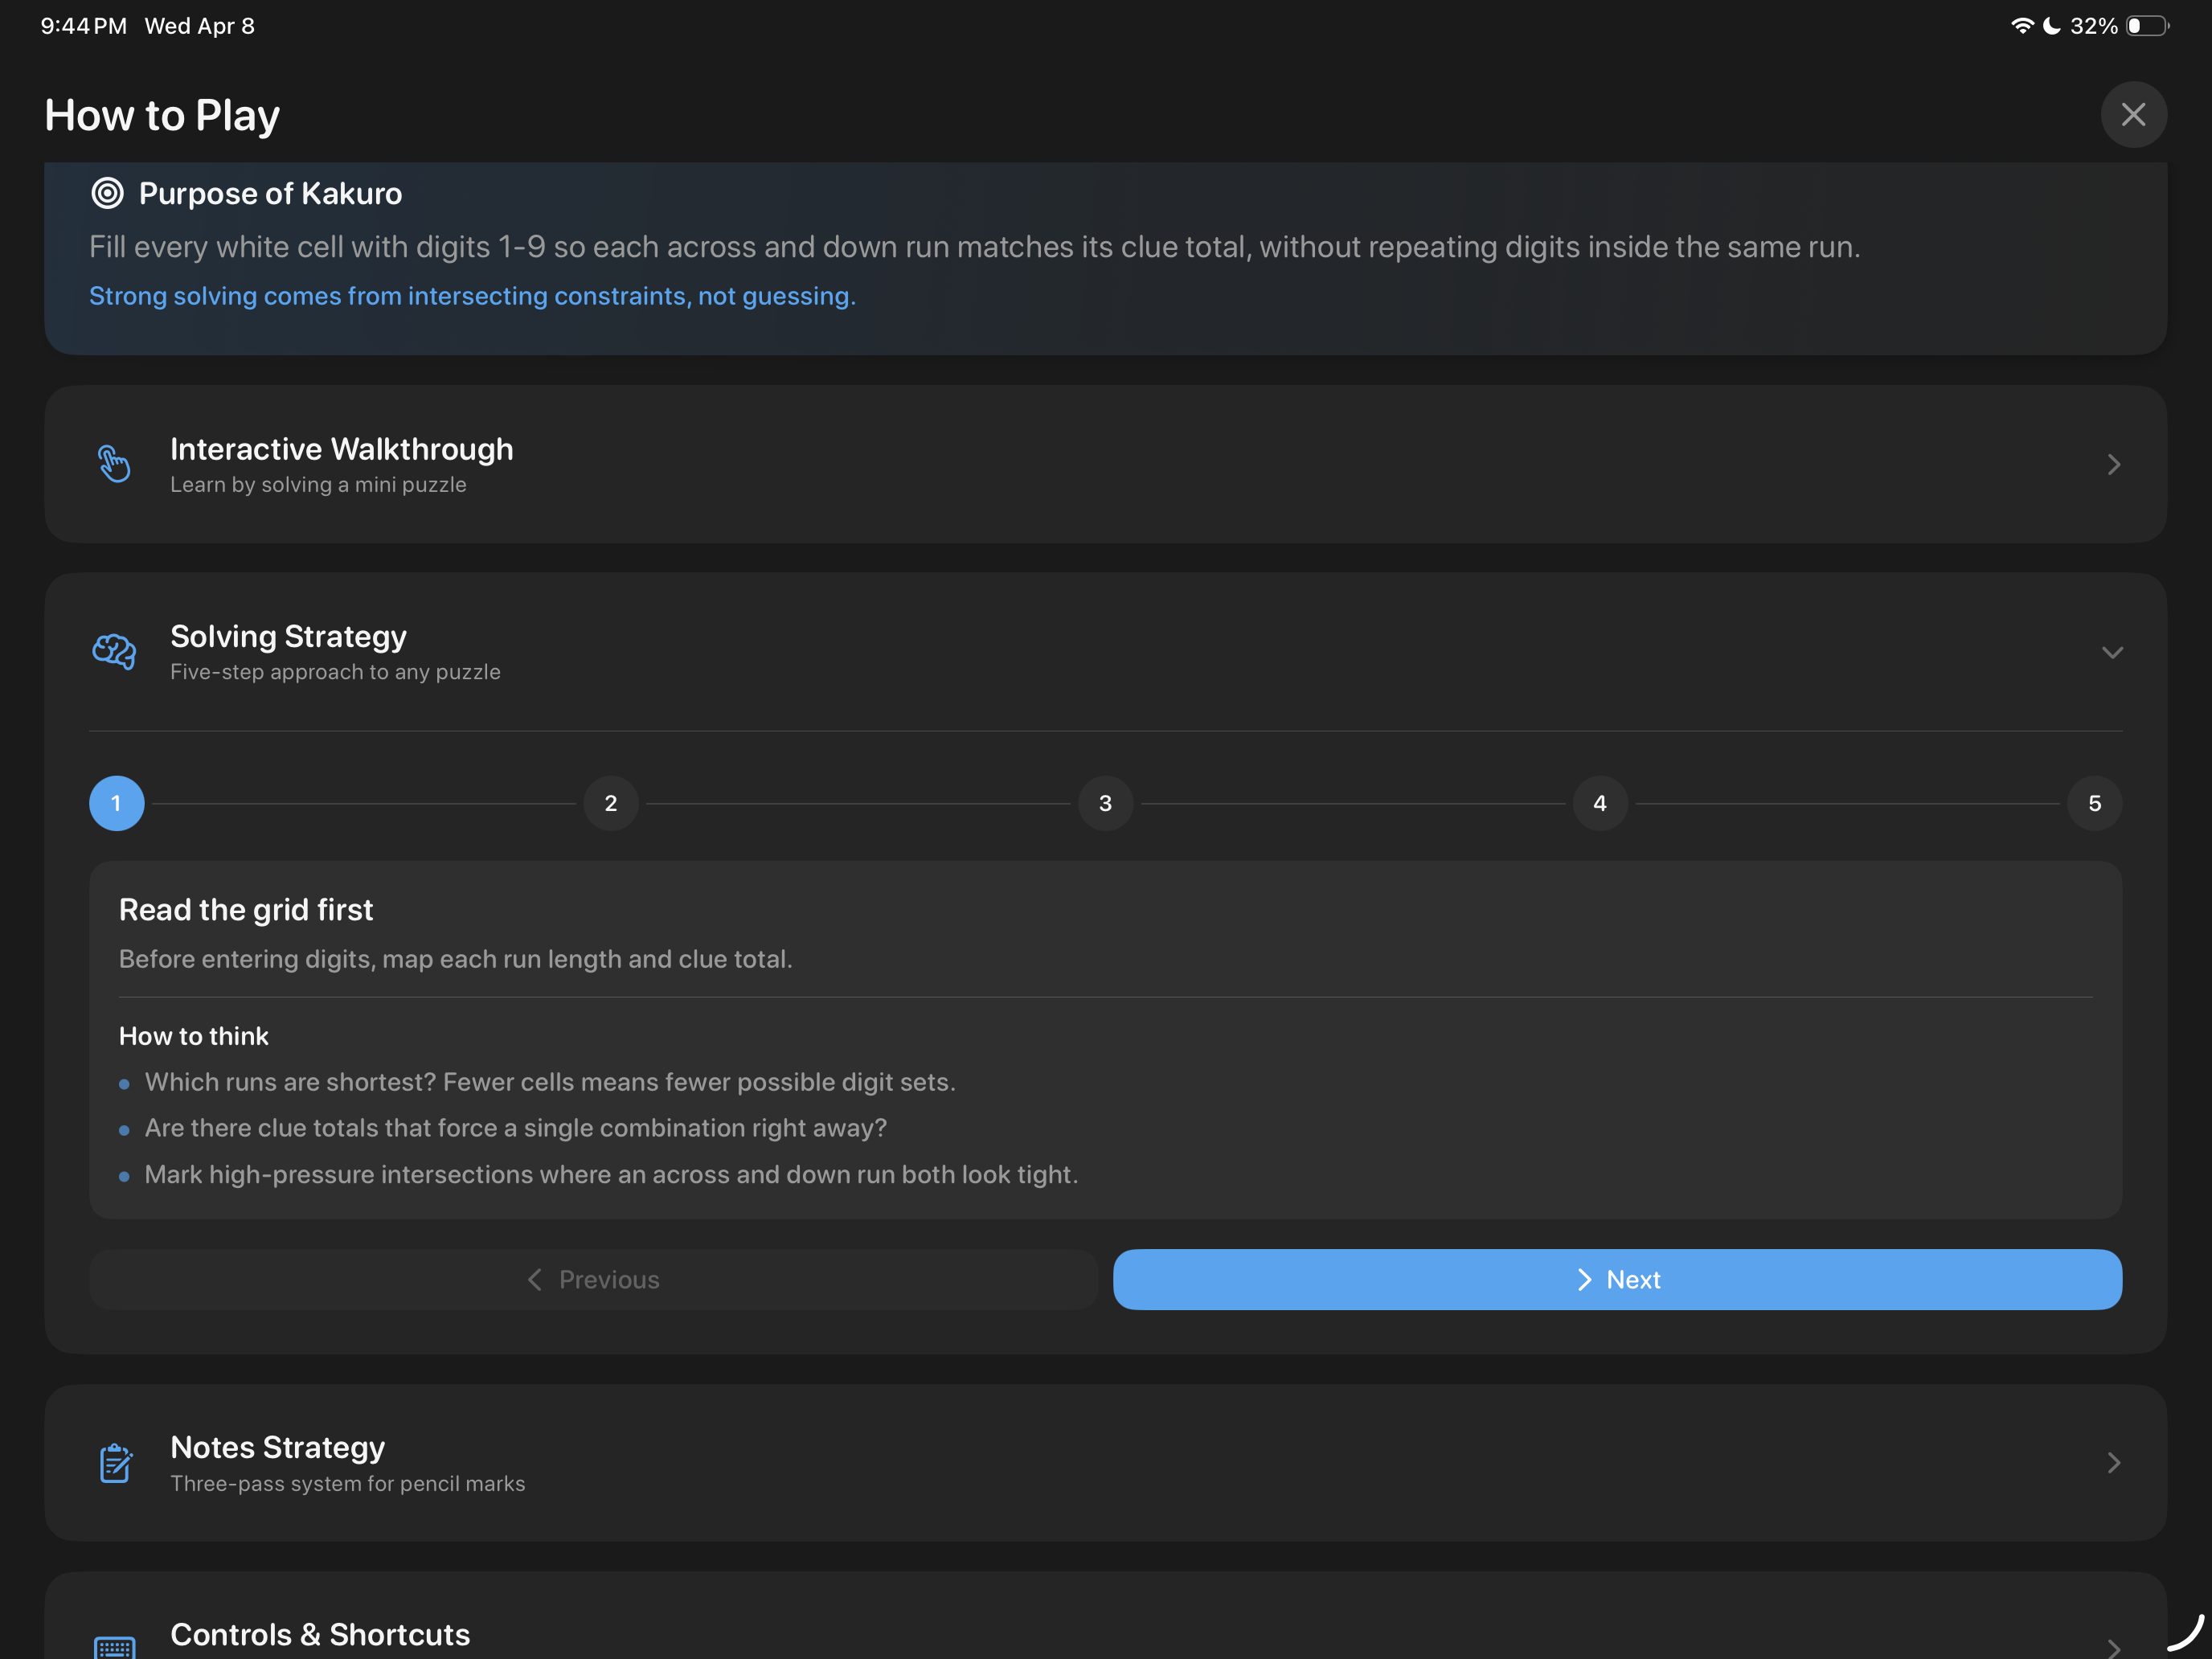The width and height of the screenshot is (2212, 1659).
Task: Tap the brain Solving Strategy icon
Action: (x=114, y=651)
